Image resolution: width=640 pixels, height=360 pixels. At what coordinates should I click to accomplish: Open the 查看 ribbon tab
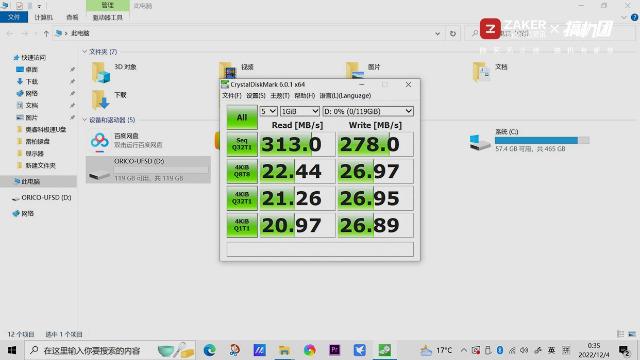coord(72,17)
